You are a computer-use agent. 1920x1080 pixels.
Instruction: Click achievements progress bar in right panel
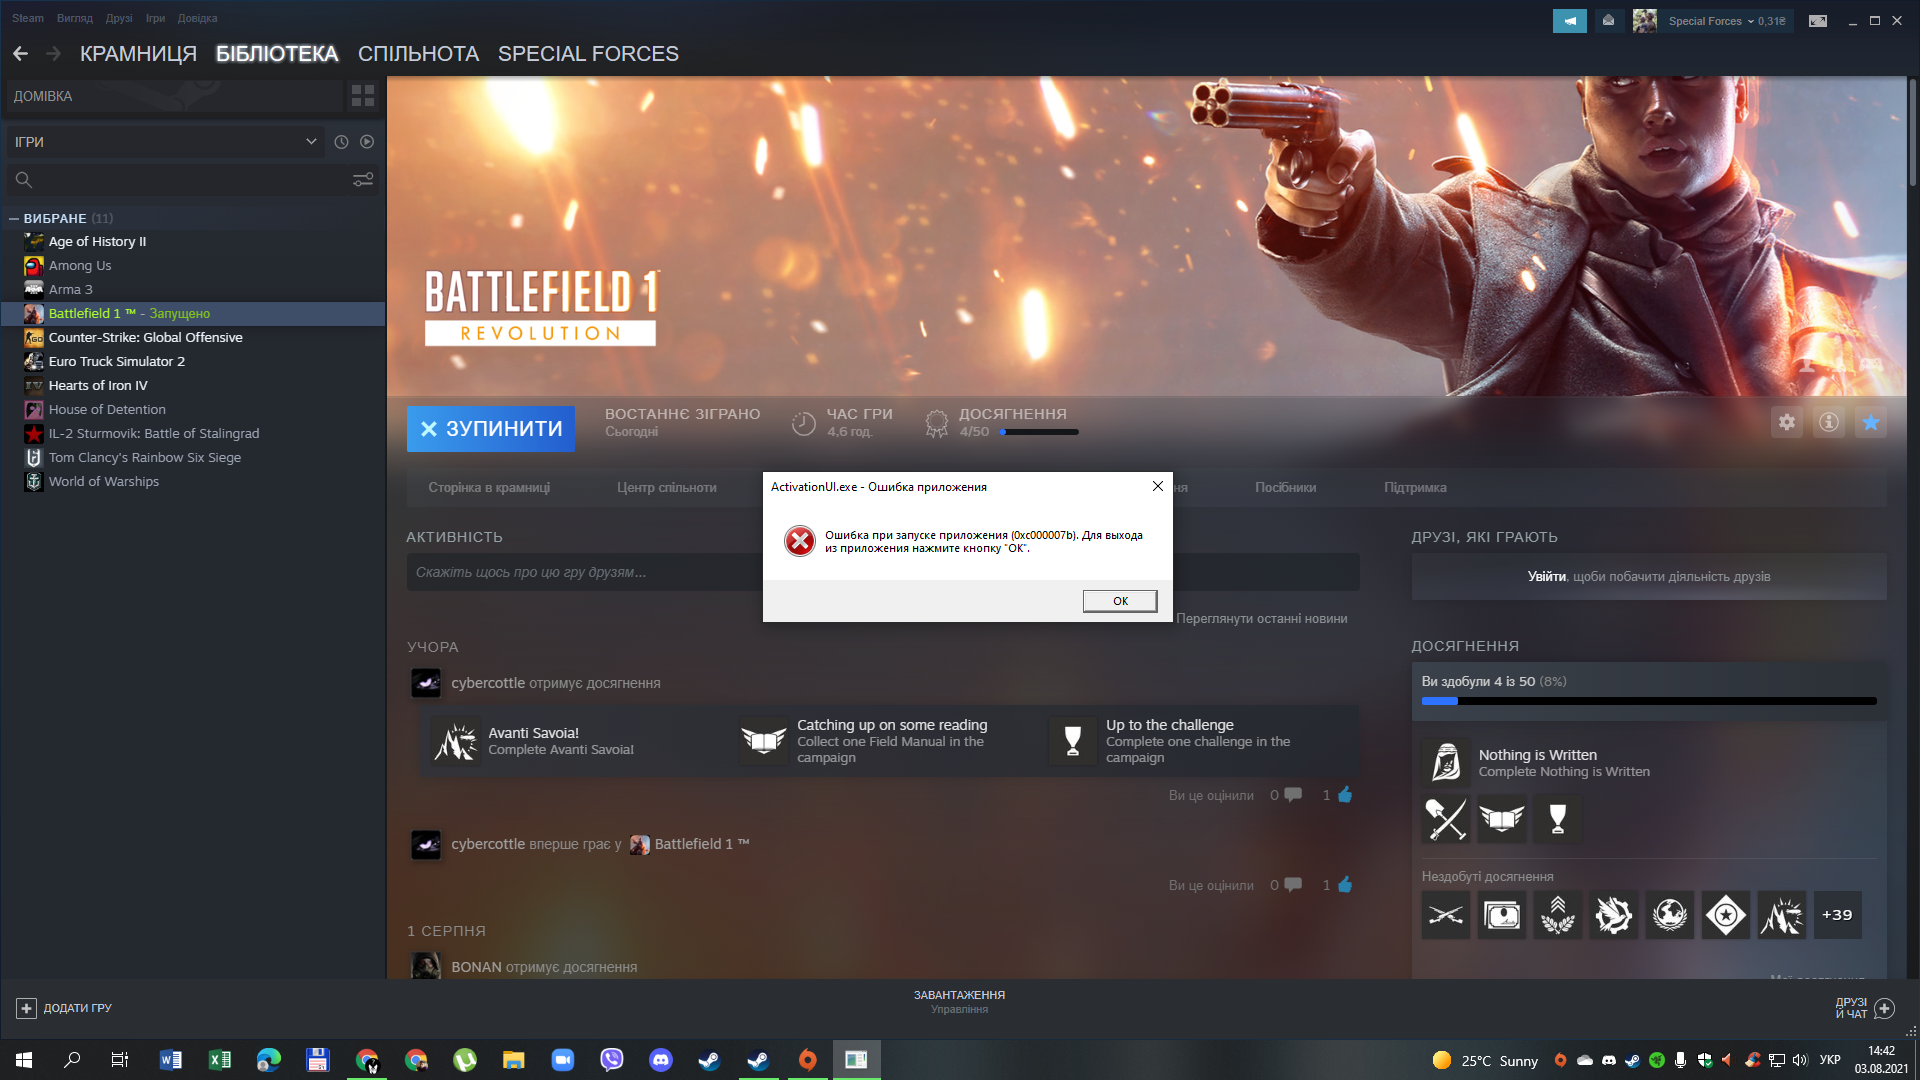pyautogui.click(x=1649, y=701)
